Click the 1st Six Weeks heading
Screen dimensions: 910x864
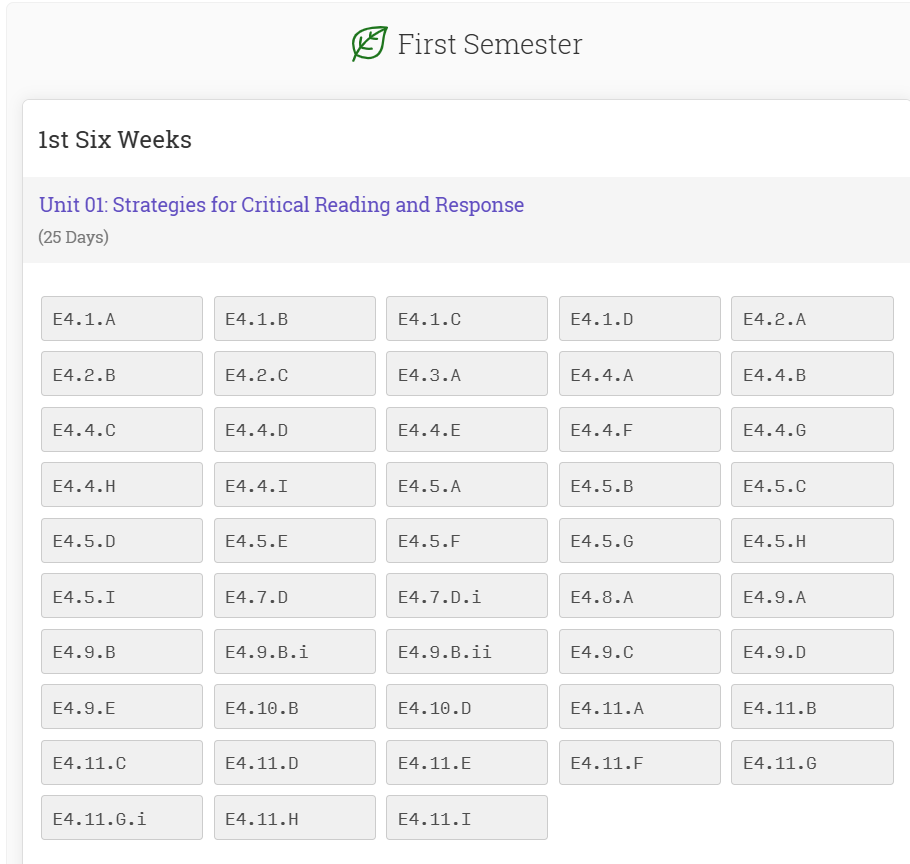point(115,140)
